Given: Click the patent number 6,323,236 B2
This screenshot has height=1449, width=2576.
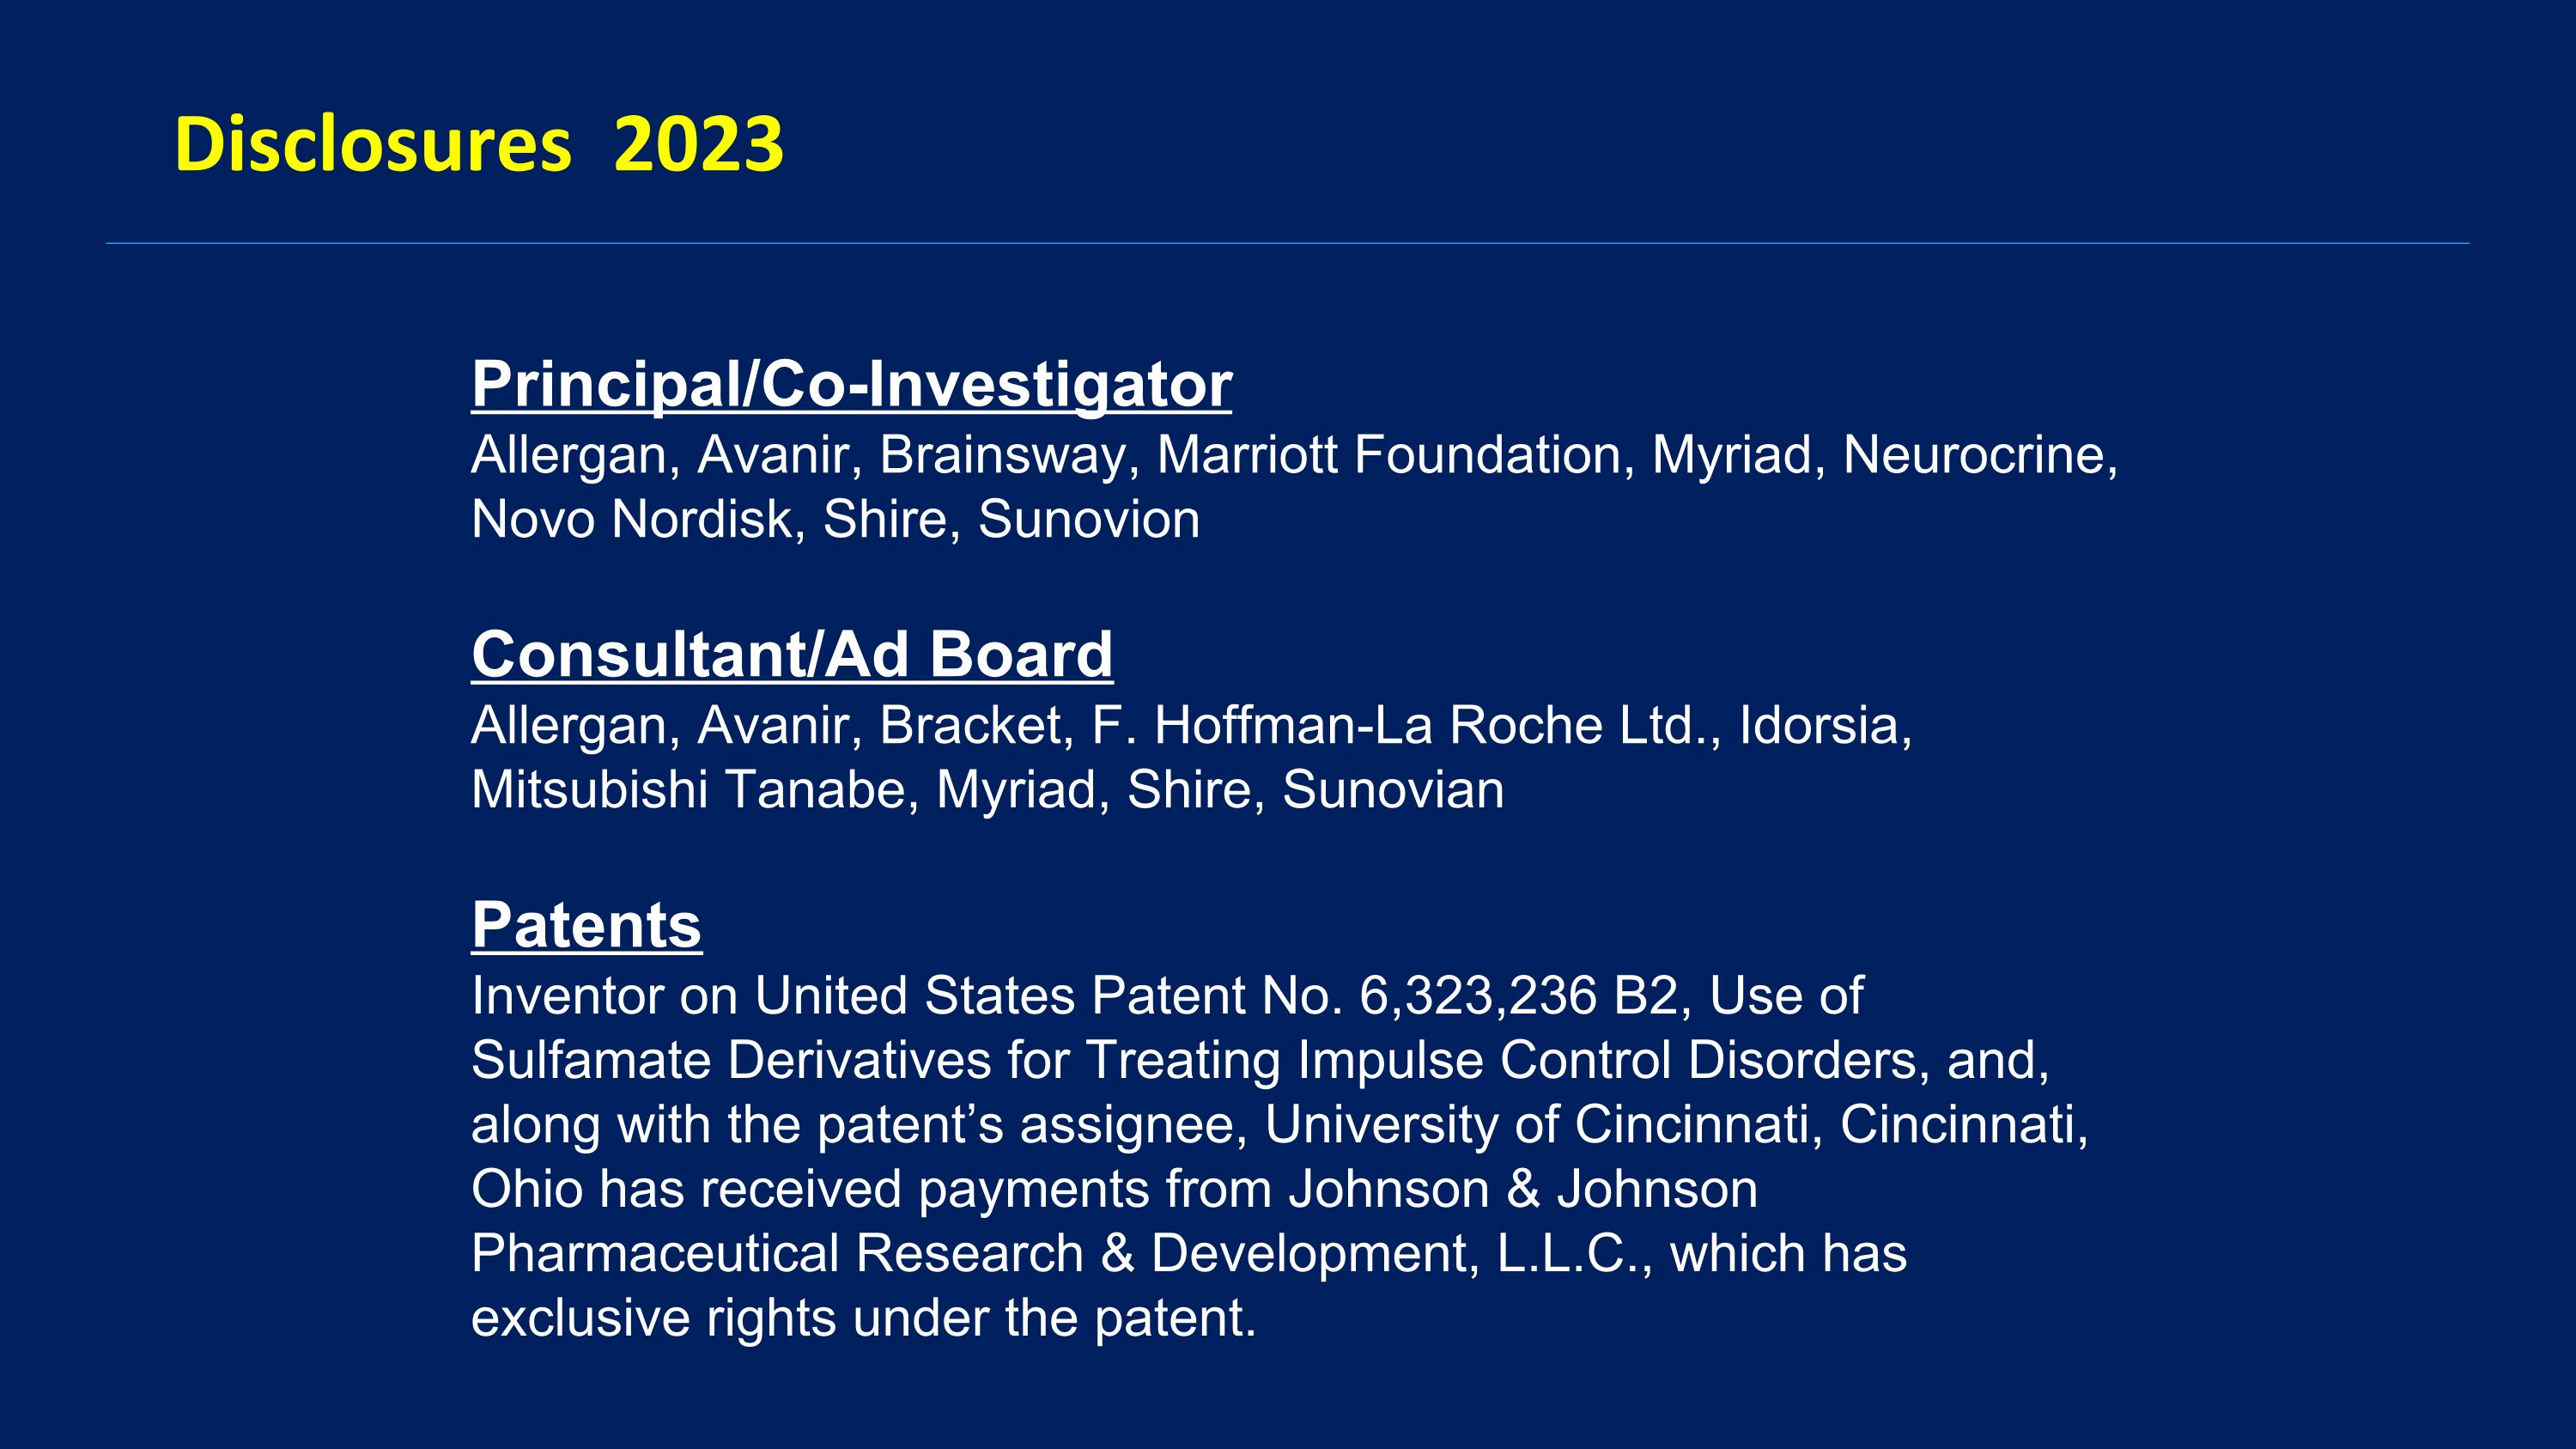Looking at the screenshot, I should (1518, 996).
